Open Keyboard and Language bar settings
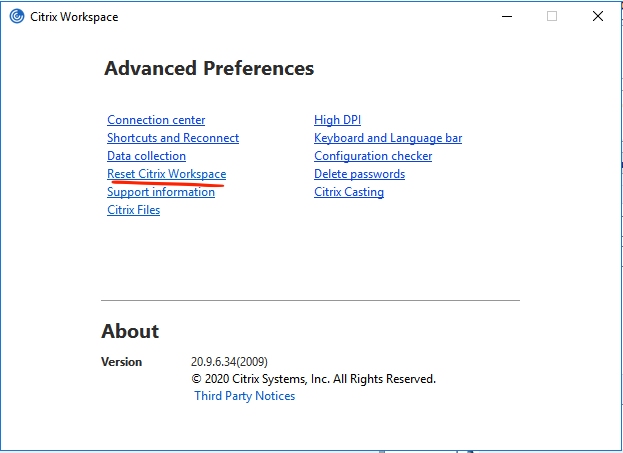This screenshot has width=623, height=453. coord(387,138)
